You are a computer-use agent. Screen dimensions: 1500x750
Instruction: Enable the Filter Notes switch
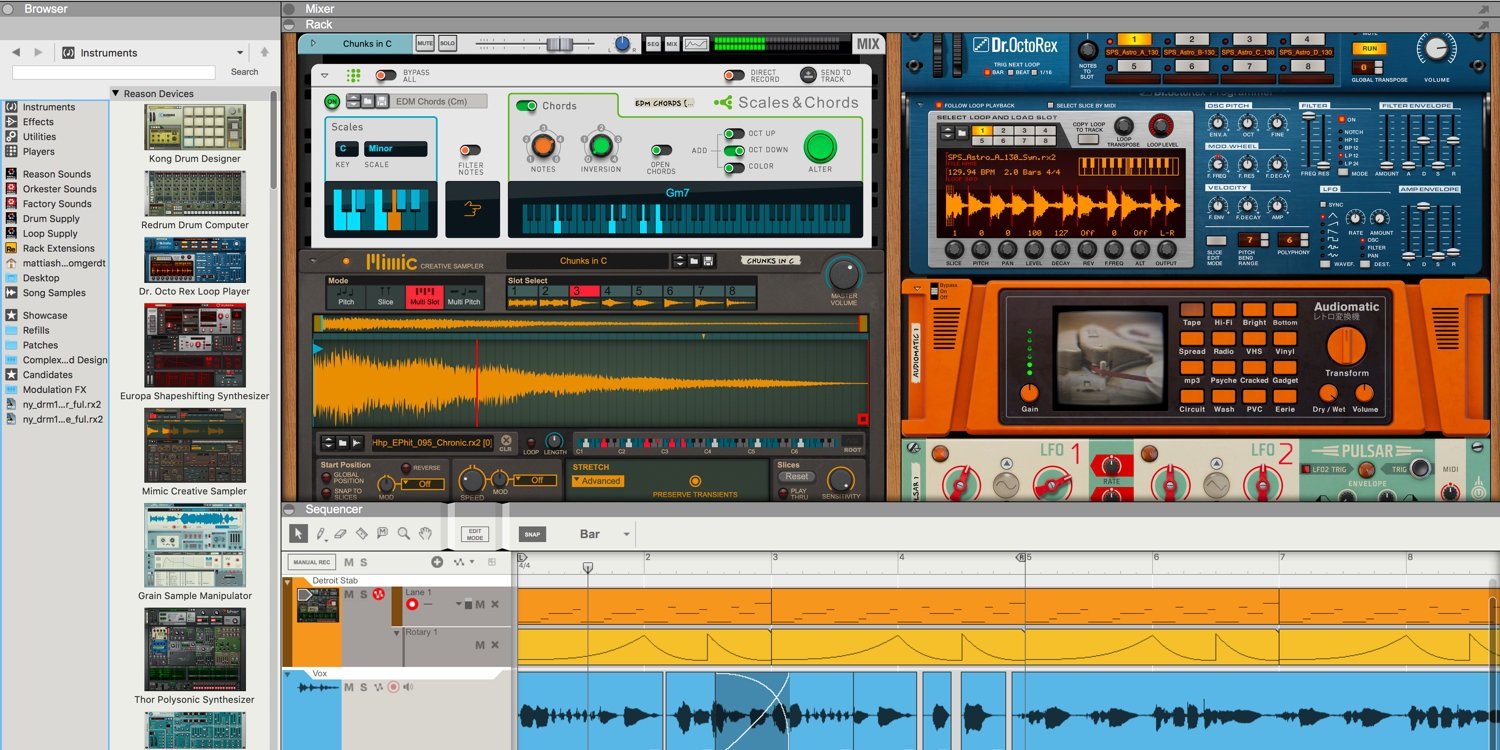[x=470, y=151]
